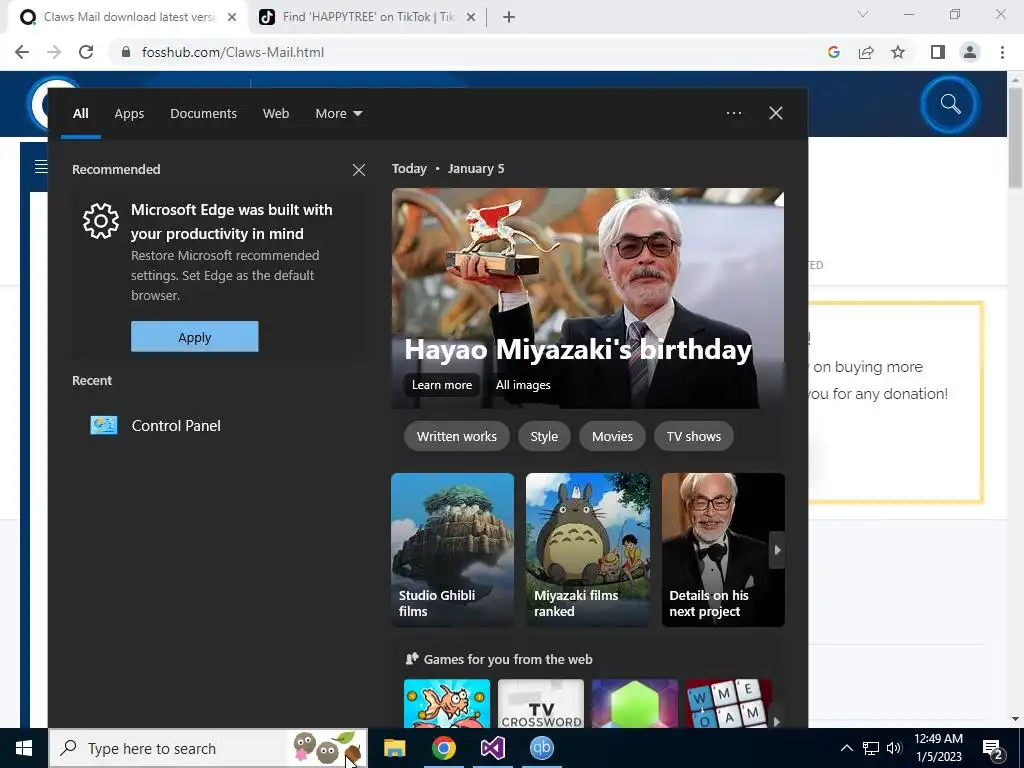Screen dimensions: 1024x768
Task: Click the Chrome back arrow
Action: pos(22,52)
